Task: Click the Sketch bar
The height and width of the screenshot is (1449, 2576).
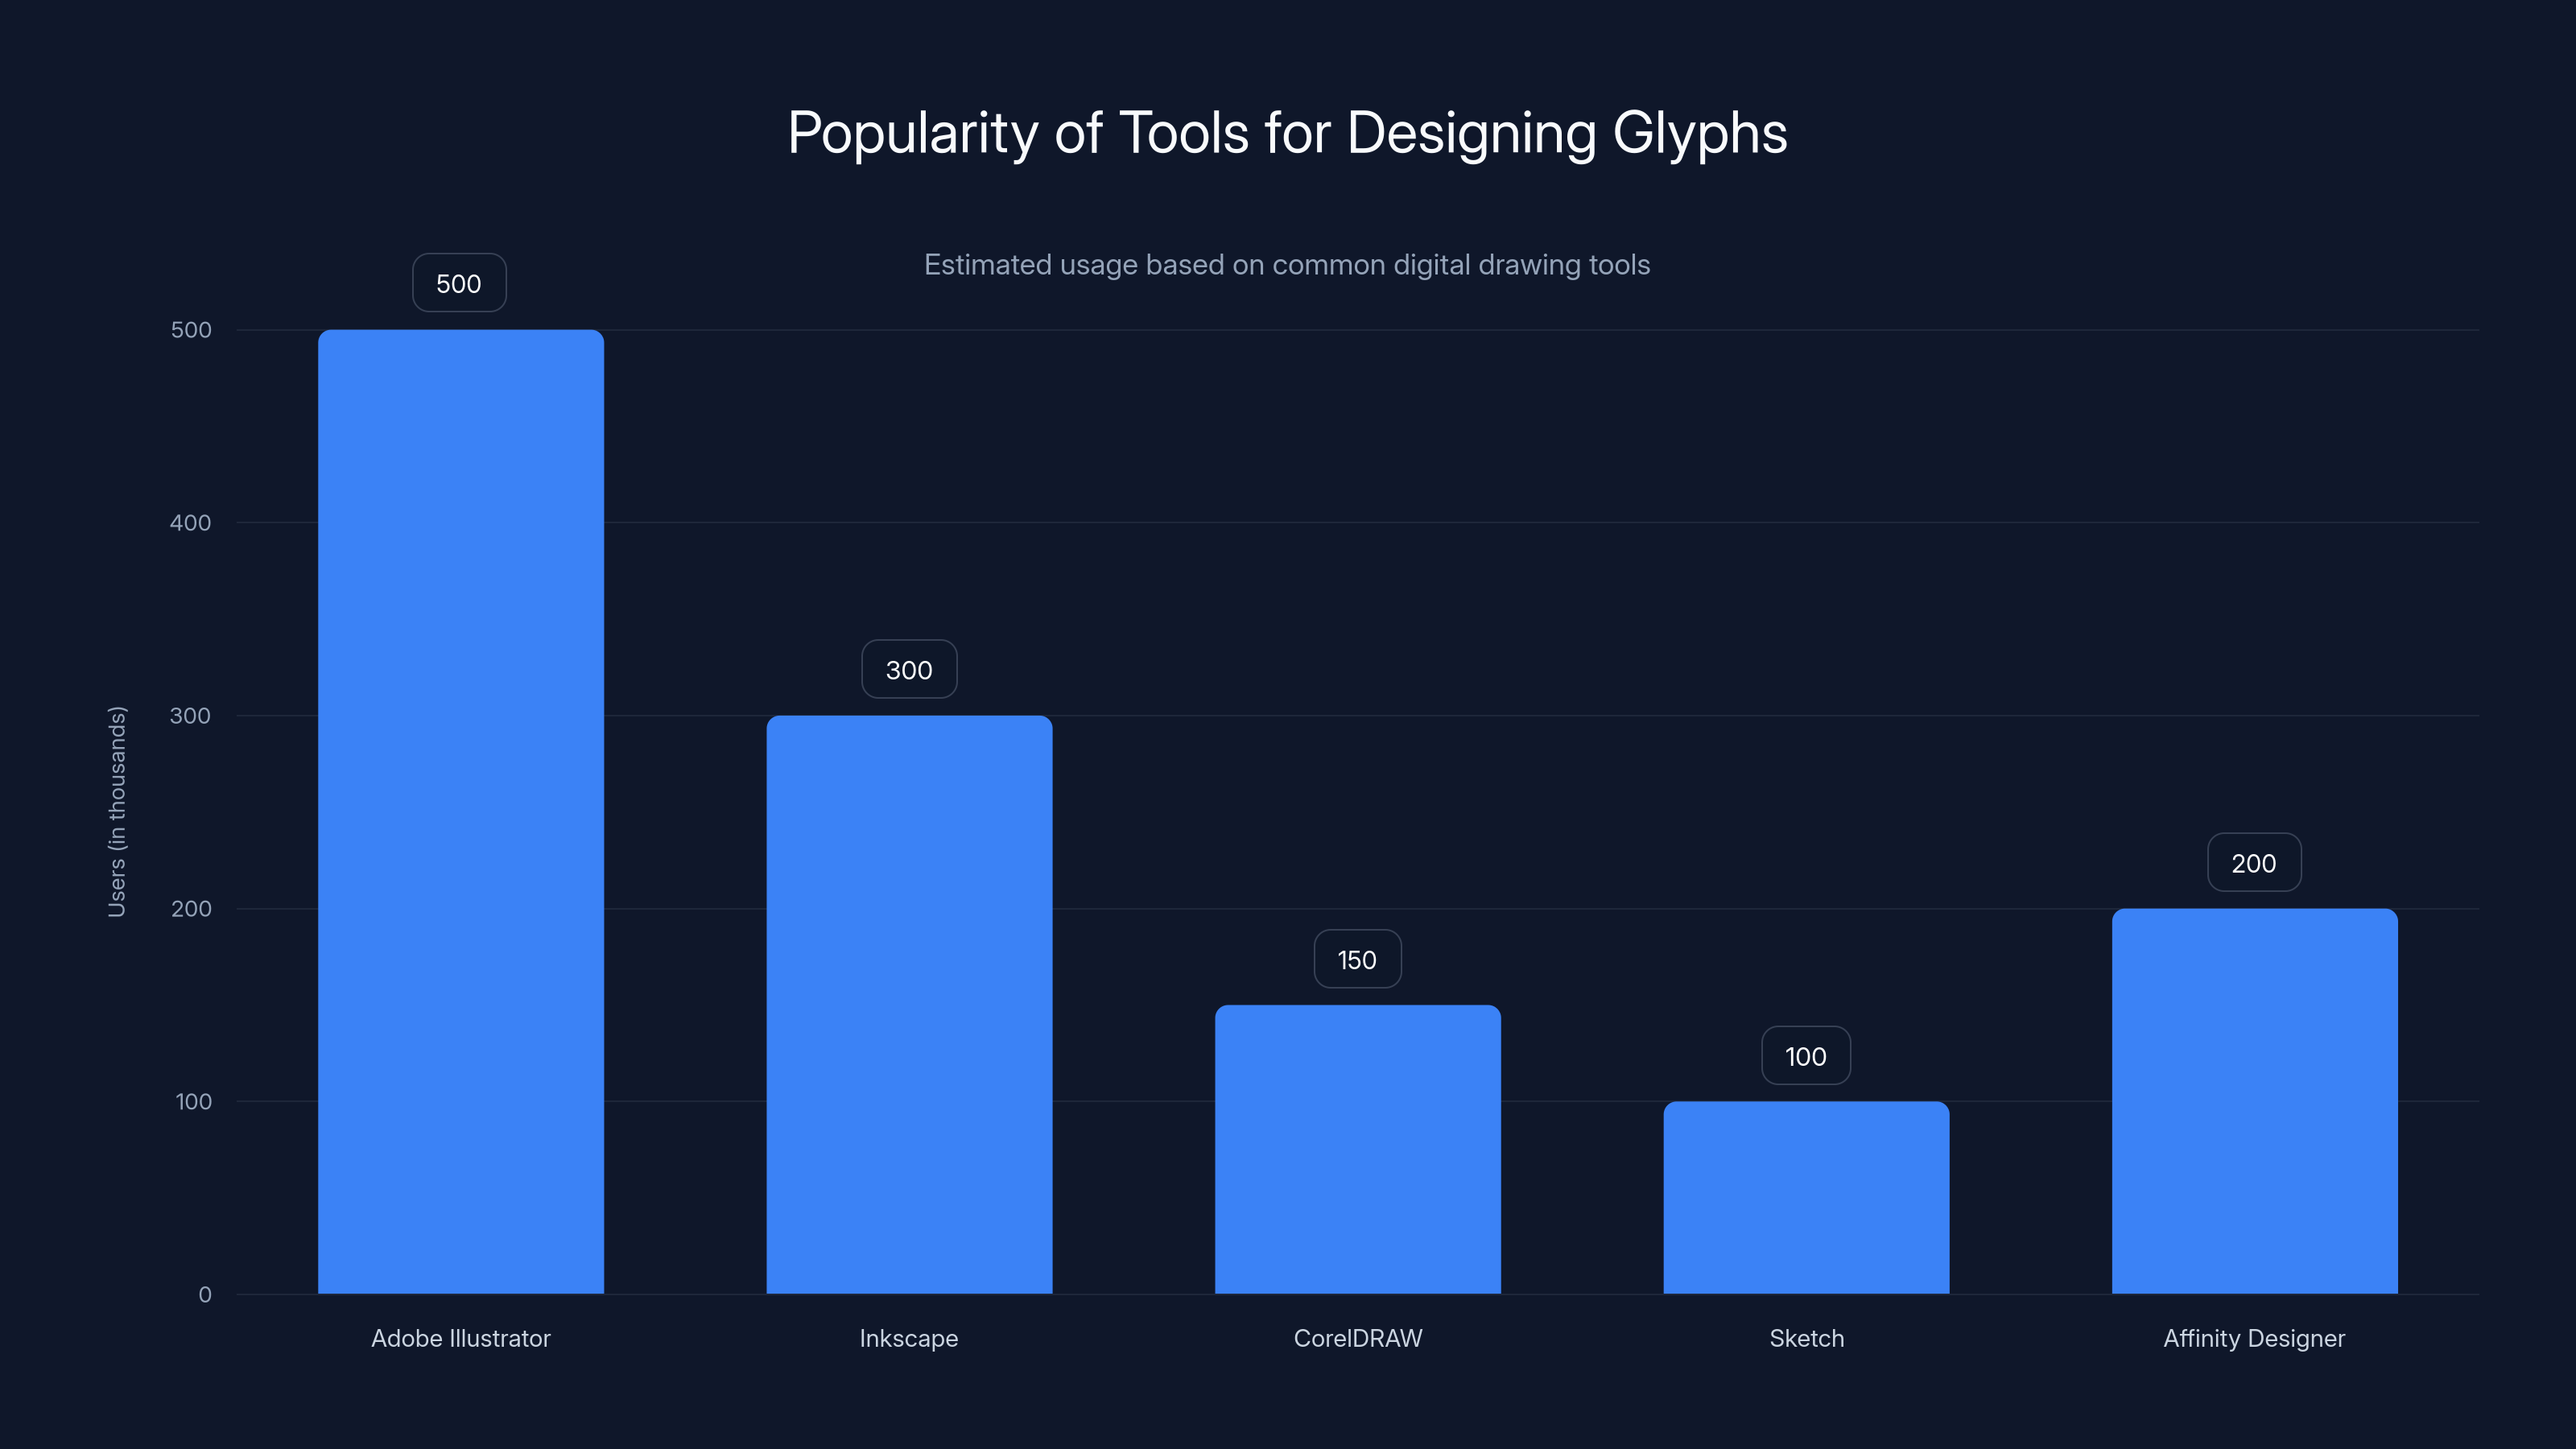Action: click(1806, 1197)
